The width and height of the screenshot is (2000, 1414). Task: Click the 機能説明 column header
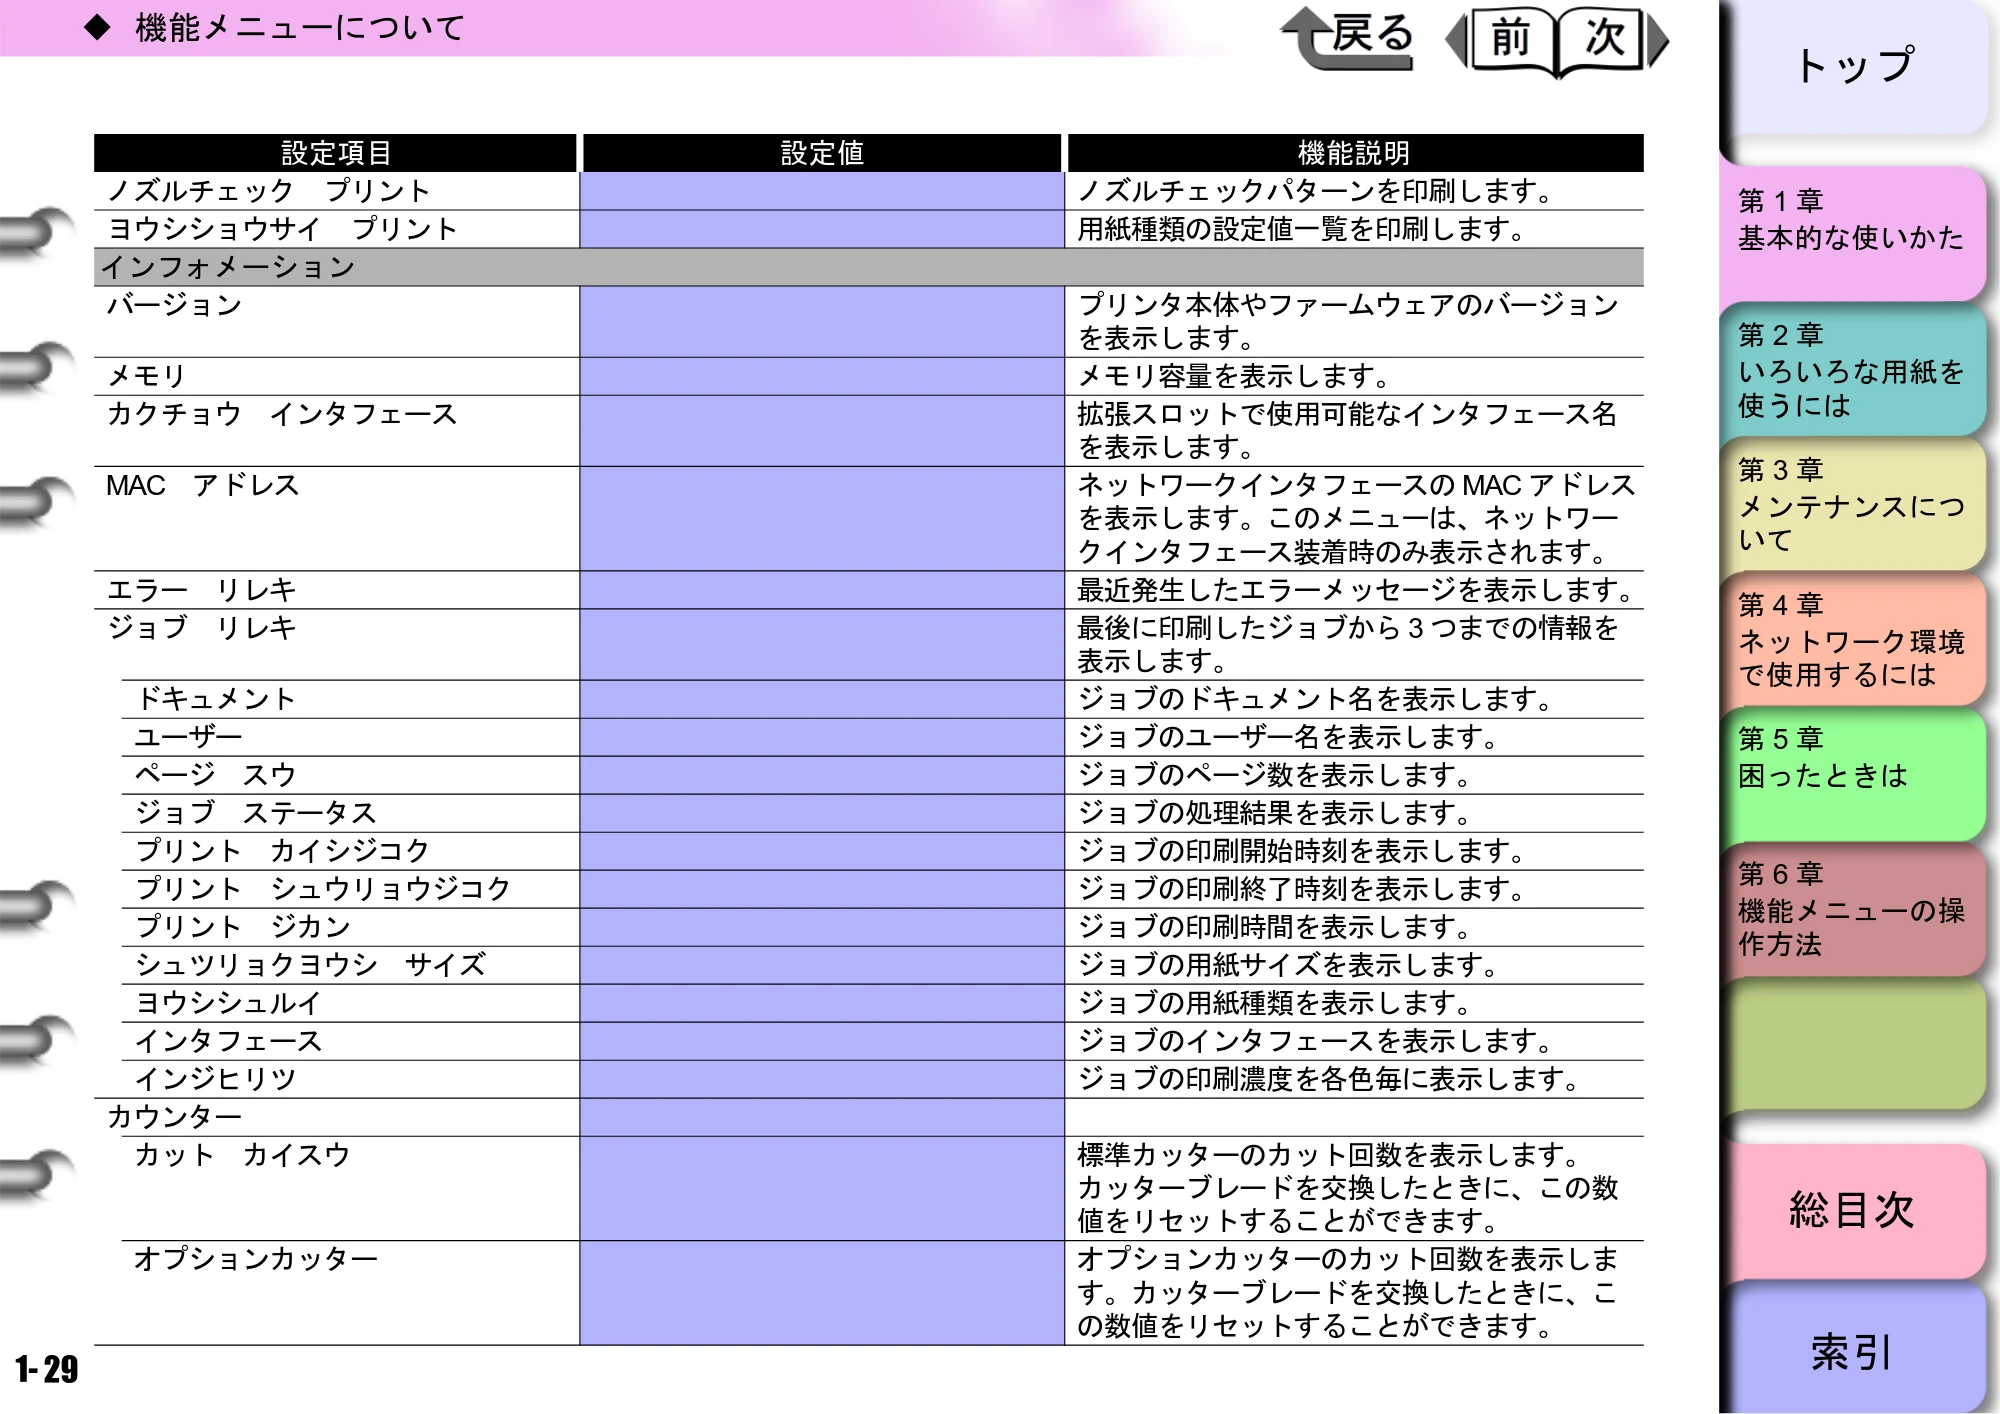point(1355,153)
